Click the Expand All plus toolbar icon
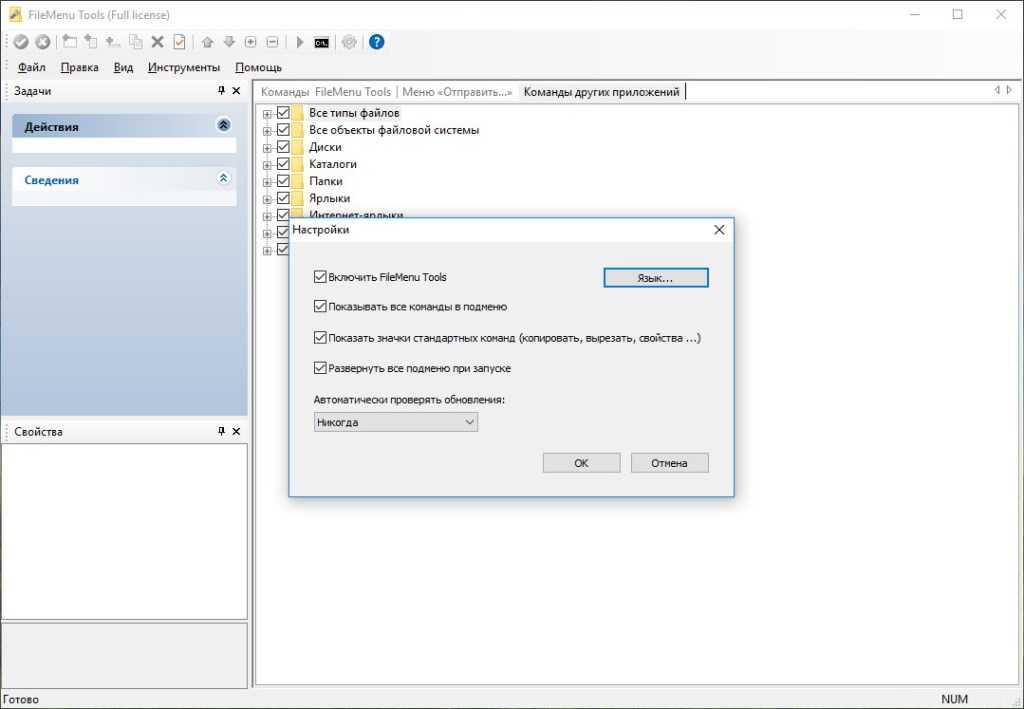This screenshot has height=709, width=1024. point(250,42)
